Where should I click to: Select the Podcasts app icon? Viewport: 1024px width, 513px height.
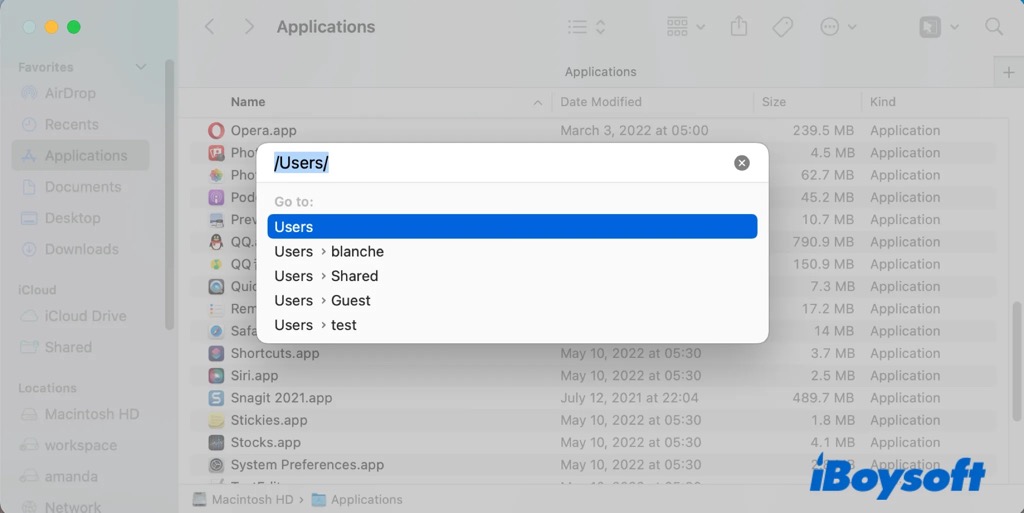[x=216, y=197]
